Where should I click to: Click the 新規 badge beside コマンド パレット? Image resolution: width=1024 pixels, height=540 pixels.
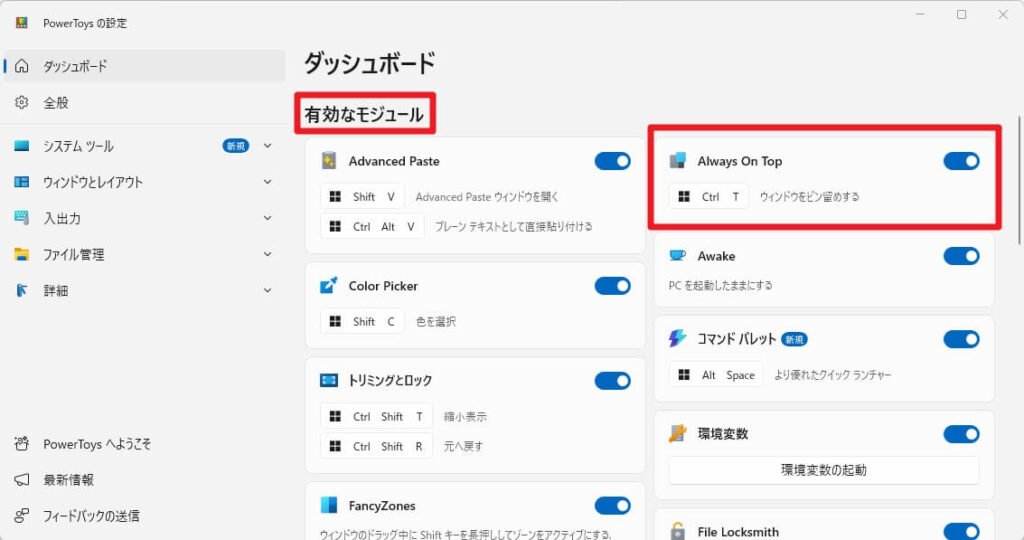pyautogui.click(x=794, y=339)
